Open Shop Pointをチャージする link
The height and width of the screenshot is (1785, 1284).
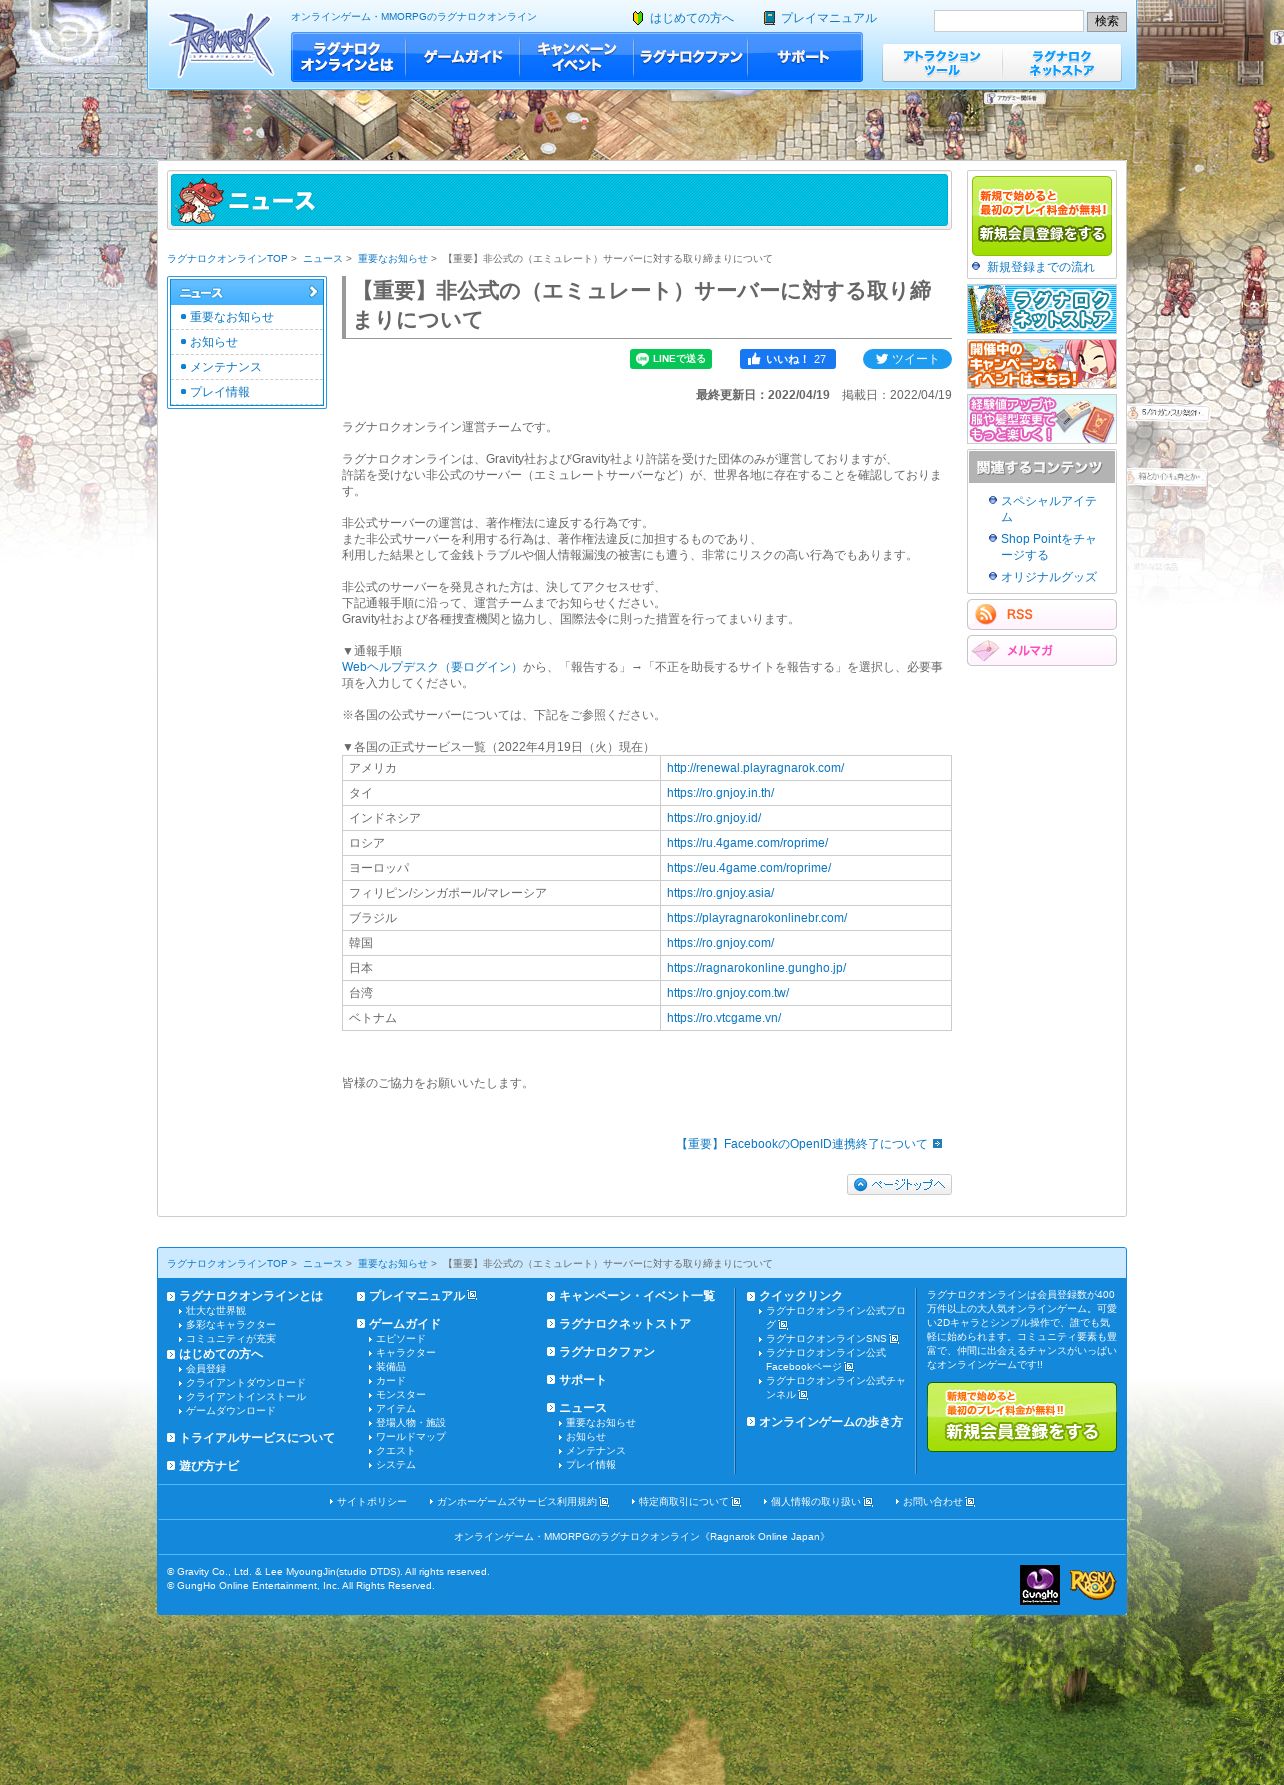[x=1049, y=547]
